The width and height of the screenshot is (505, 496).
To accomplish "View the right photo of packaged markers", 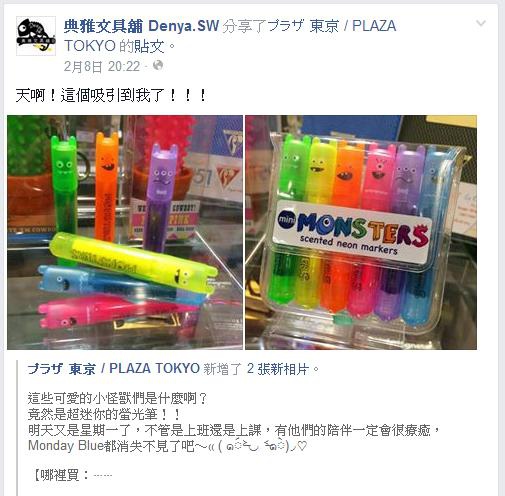I will pos(361,232).
